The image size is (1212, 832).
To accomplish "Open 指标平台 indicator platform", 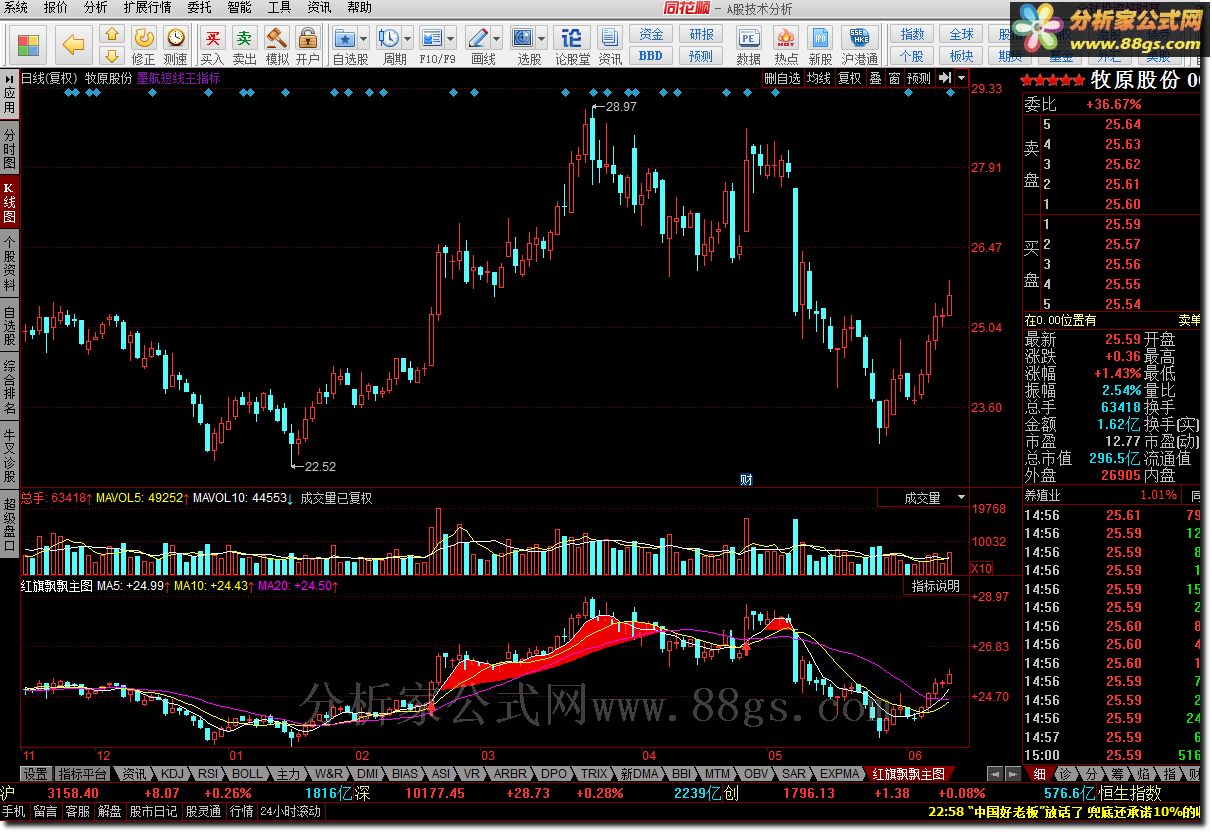I will (82, 773).
